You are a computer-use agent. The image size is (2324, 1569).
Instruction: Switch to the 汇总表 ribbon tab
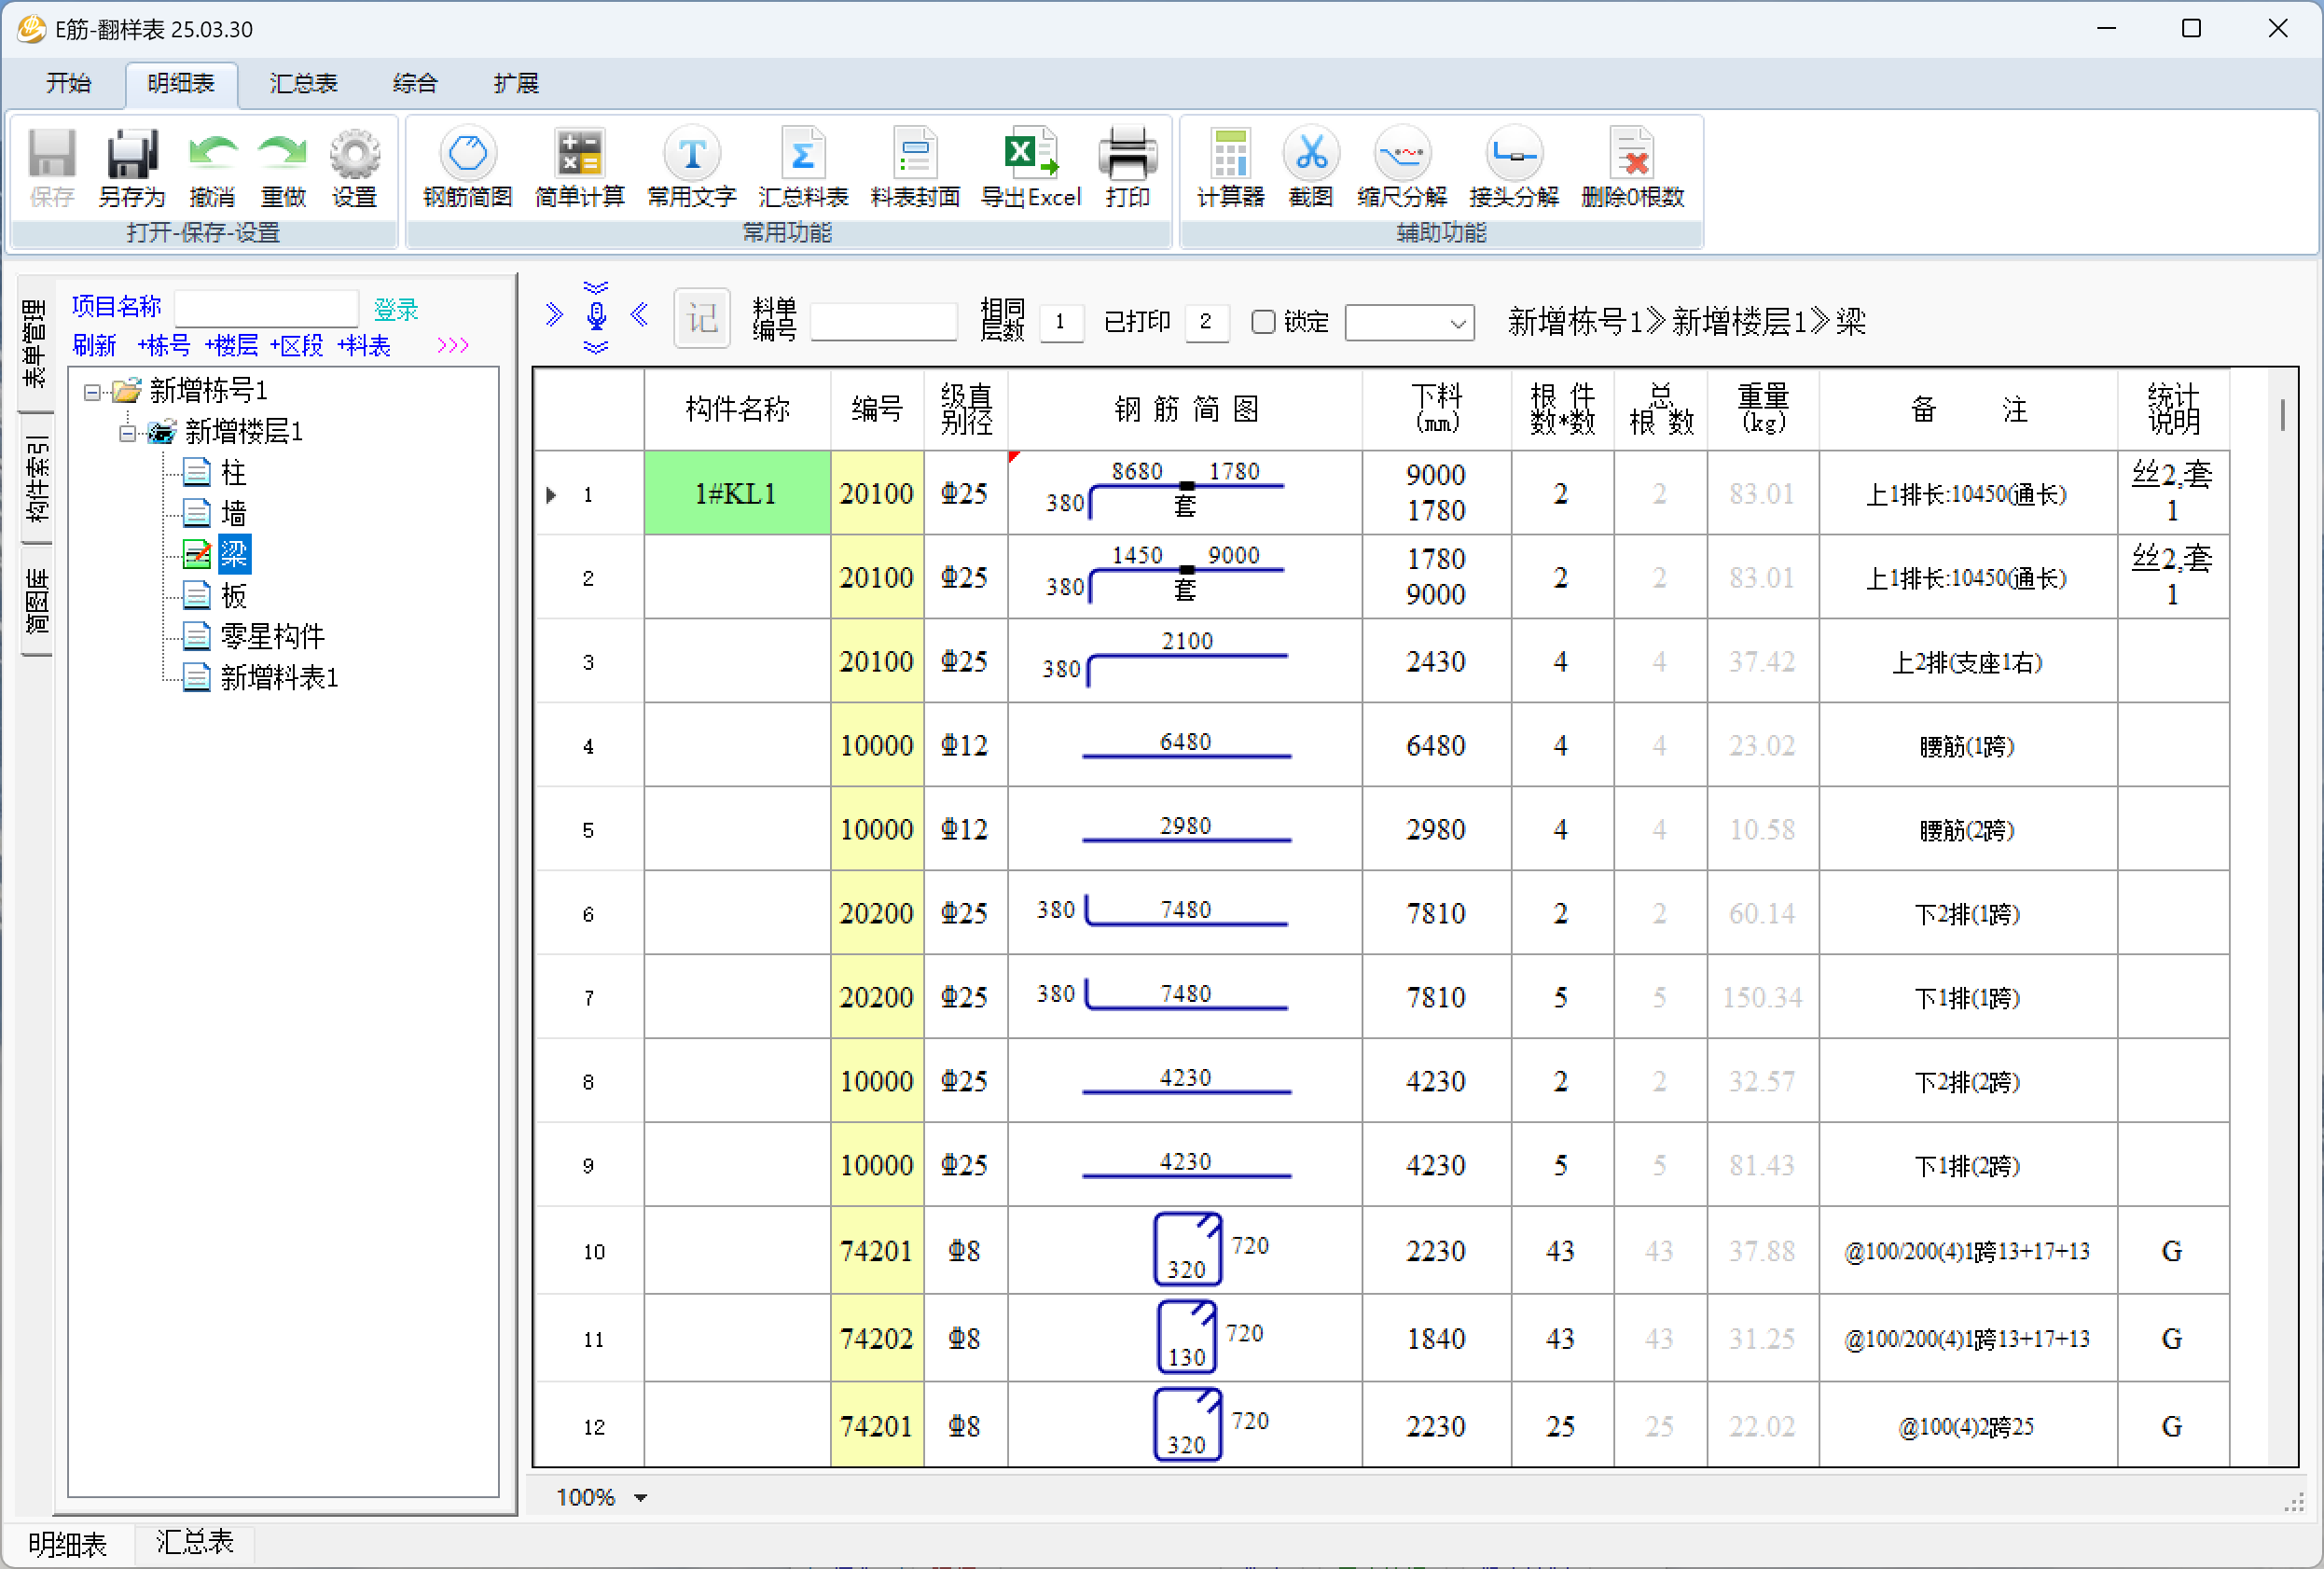(x=303, y=83)
